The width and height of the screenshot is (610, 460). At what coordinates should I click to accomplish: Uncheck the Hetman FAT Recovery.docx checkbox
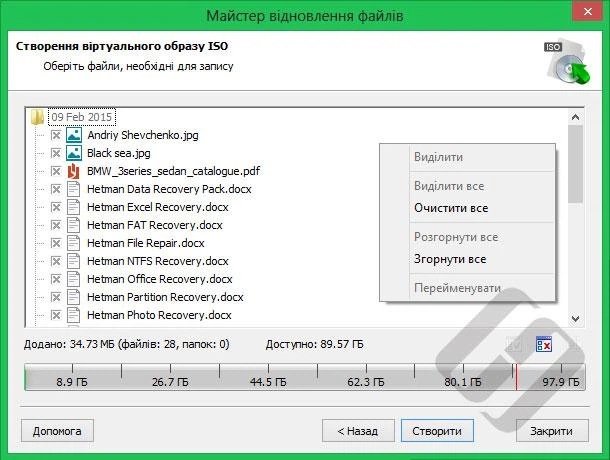coord(56,225)
